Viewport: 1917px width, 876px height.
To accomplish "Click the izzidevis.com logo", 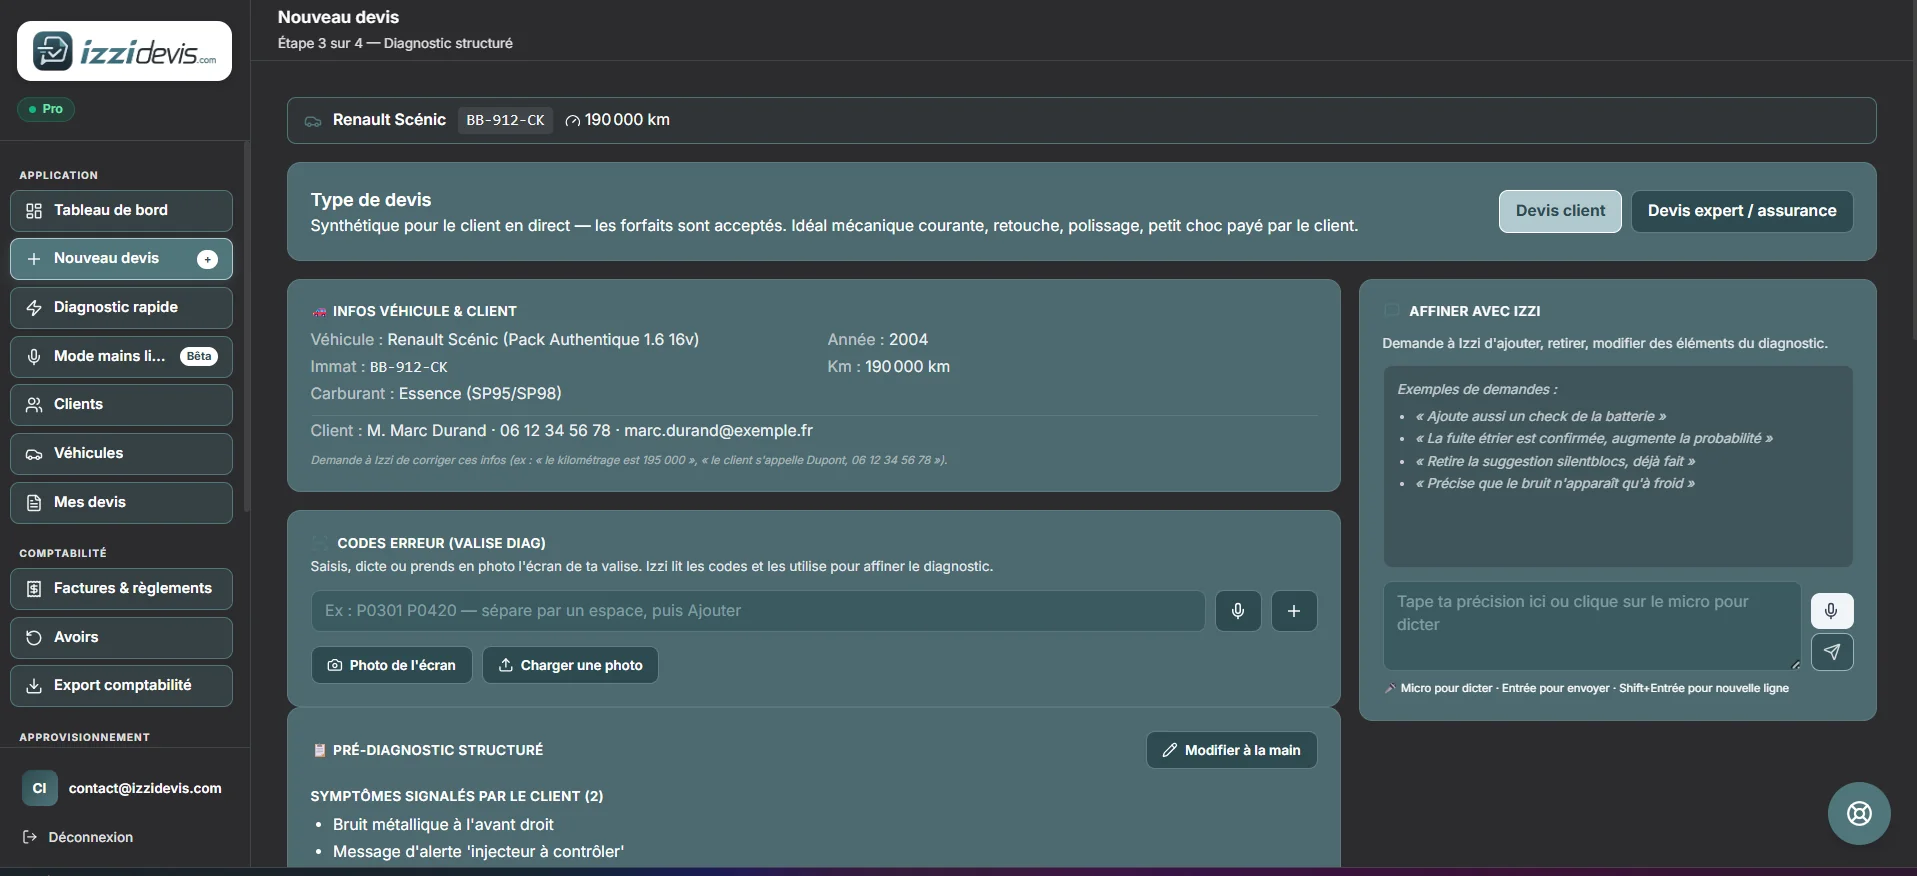I will (124, 51).
